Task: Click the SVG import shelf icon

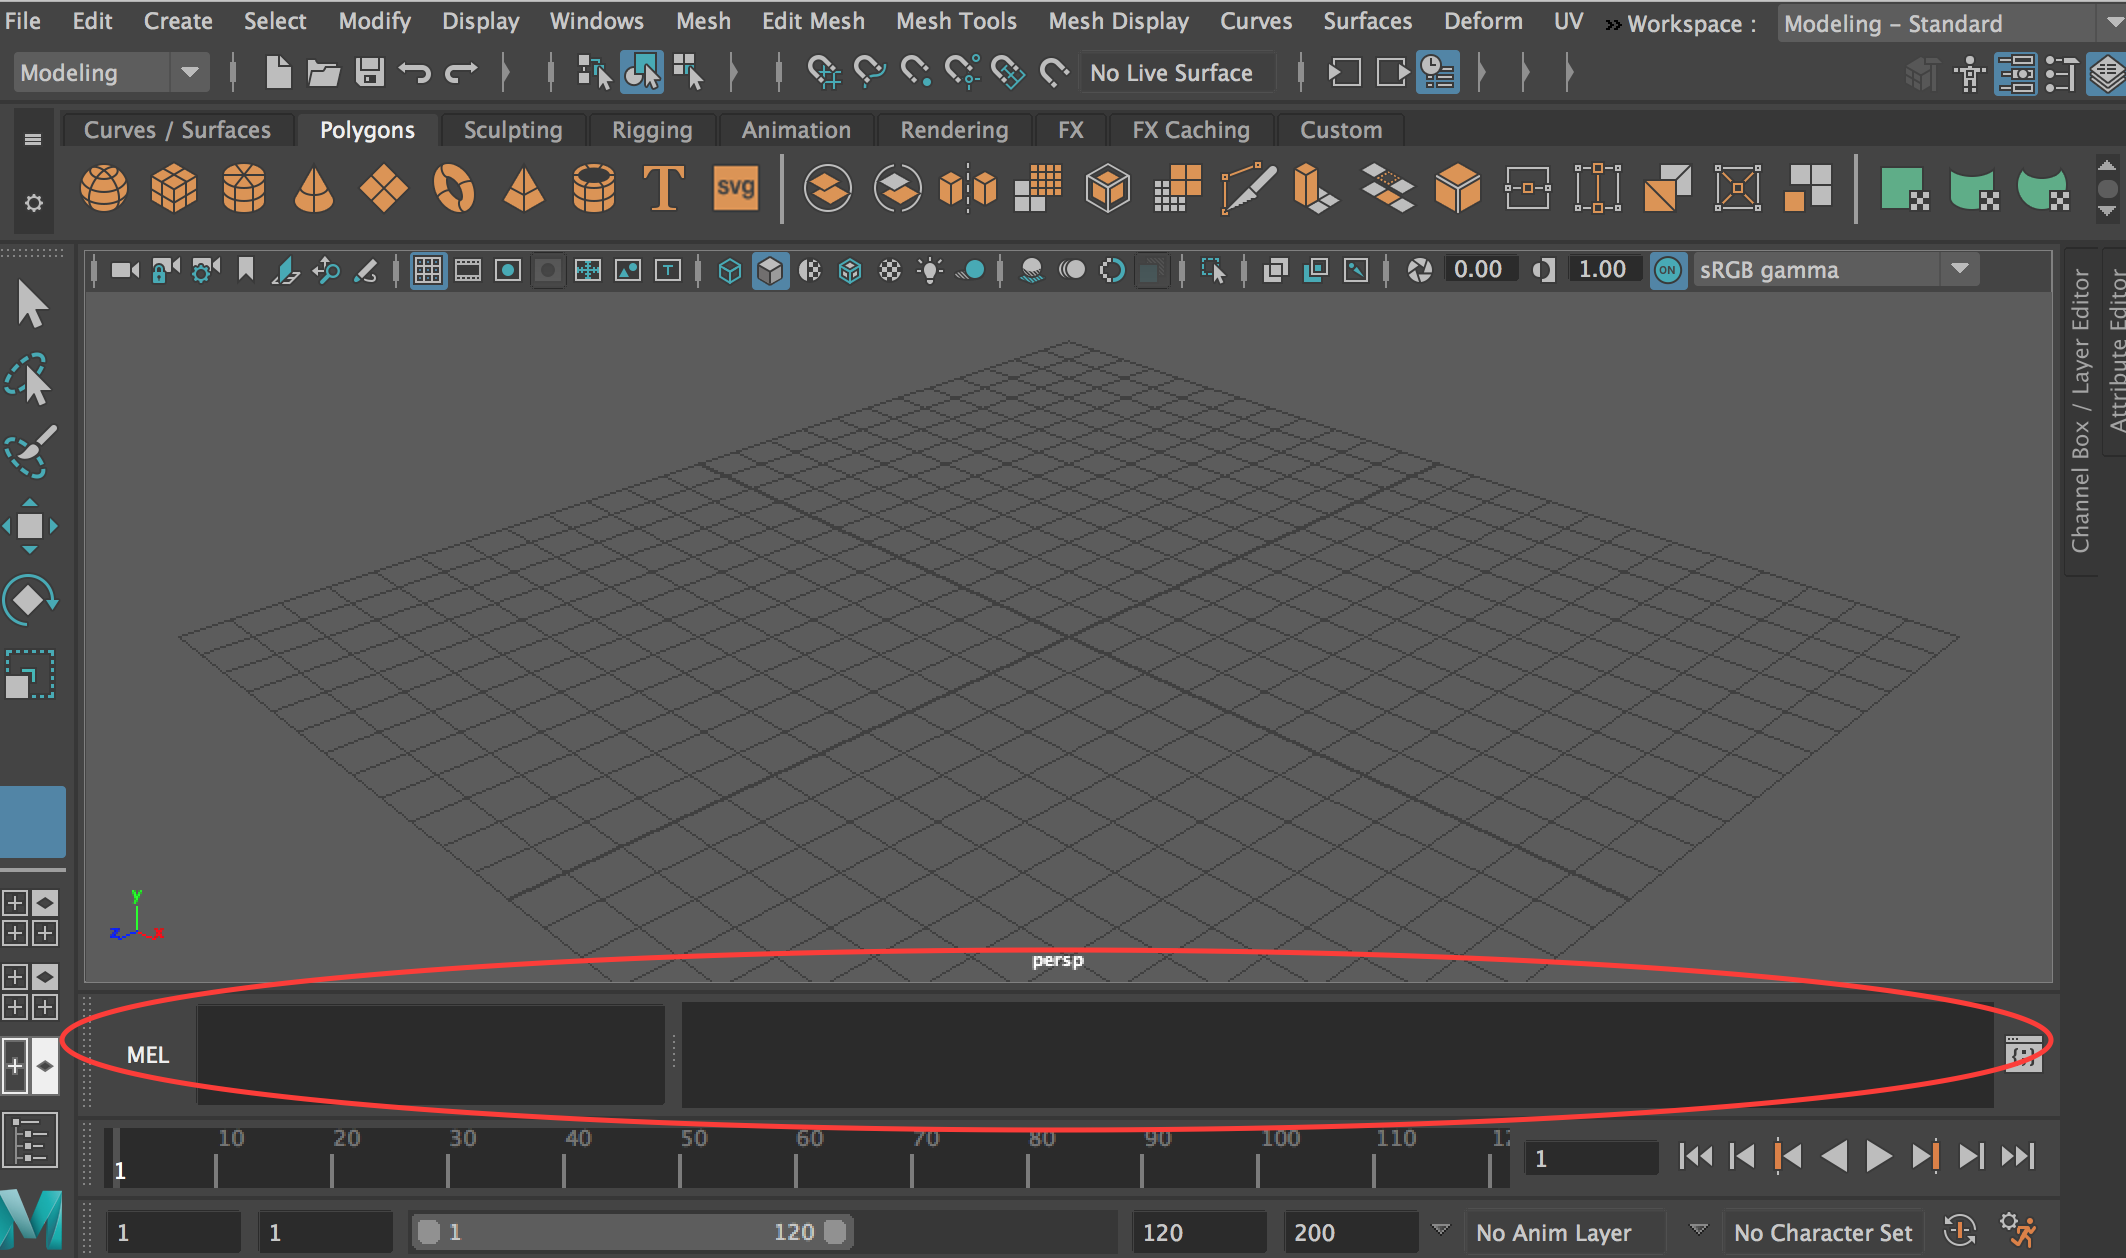Action: pyautogui.click(x=736, y=188)
